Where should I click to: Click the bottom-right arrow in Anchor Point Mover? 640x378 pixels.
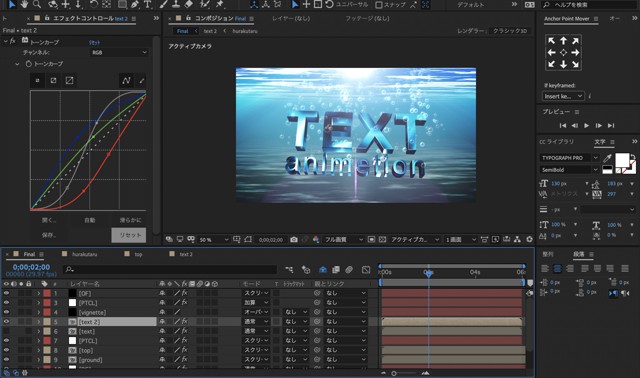coord(576,64)
